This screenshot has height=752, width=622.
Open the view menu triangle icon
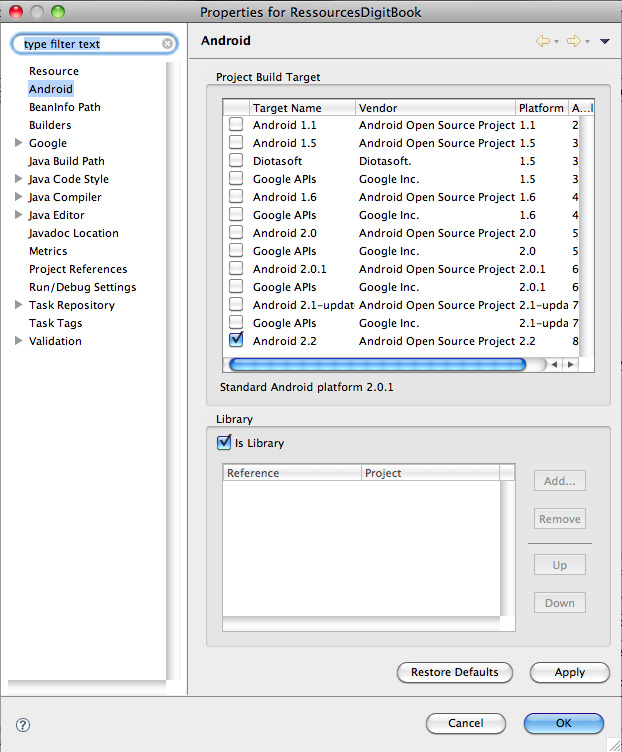click(604, 41)
